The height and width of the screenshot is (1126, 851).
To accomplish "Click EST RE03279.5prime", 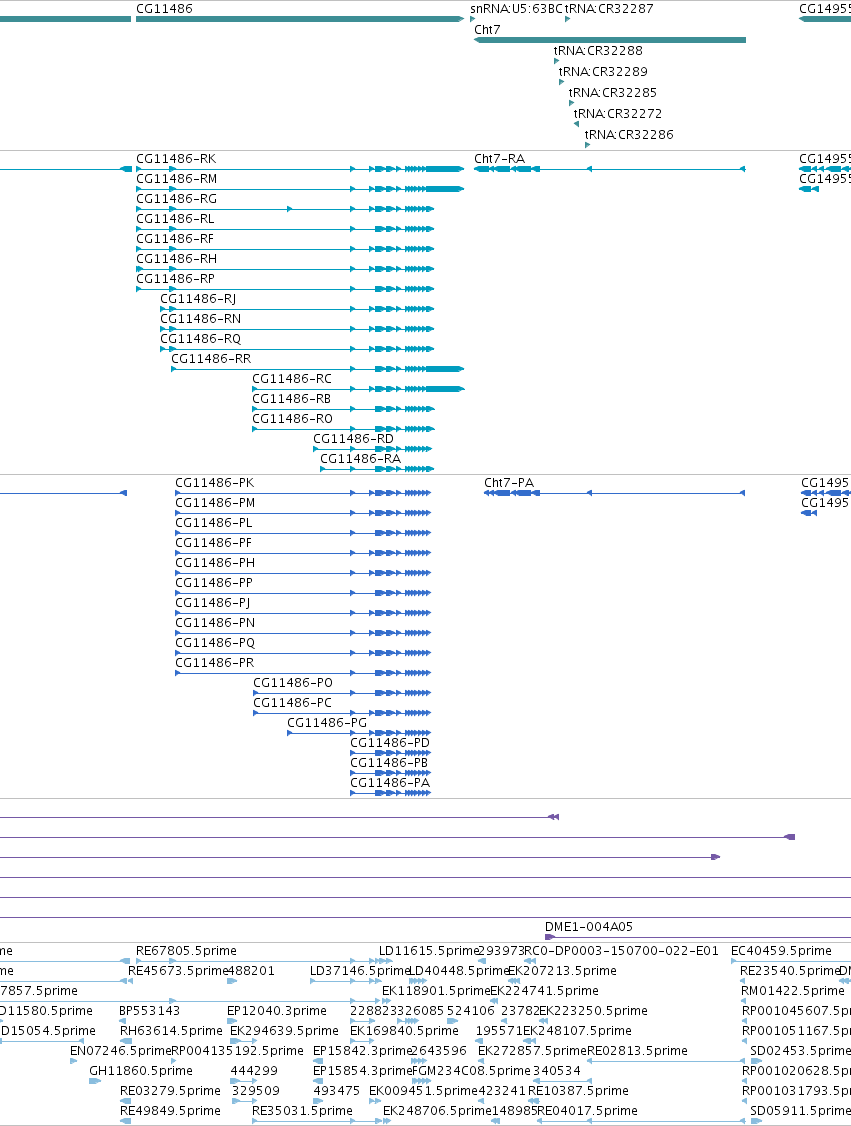I will pyautogui.click(x=170, y=1091).
